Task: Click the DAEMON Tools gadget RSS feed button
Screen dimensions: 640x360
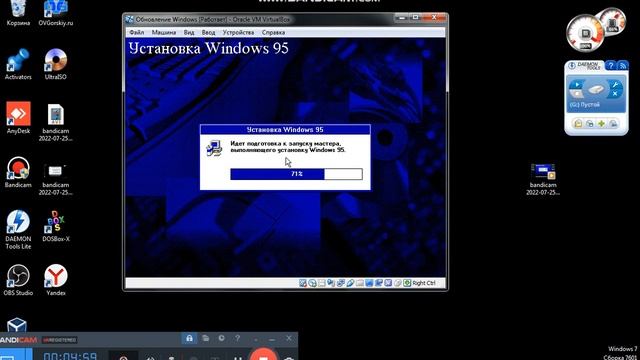Action: click(623, 65)
